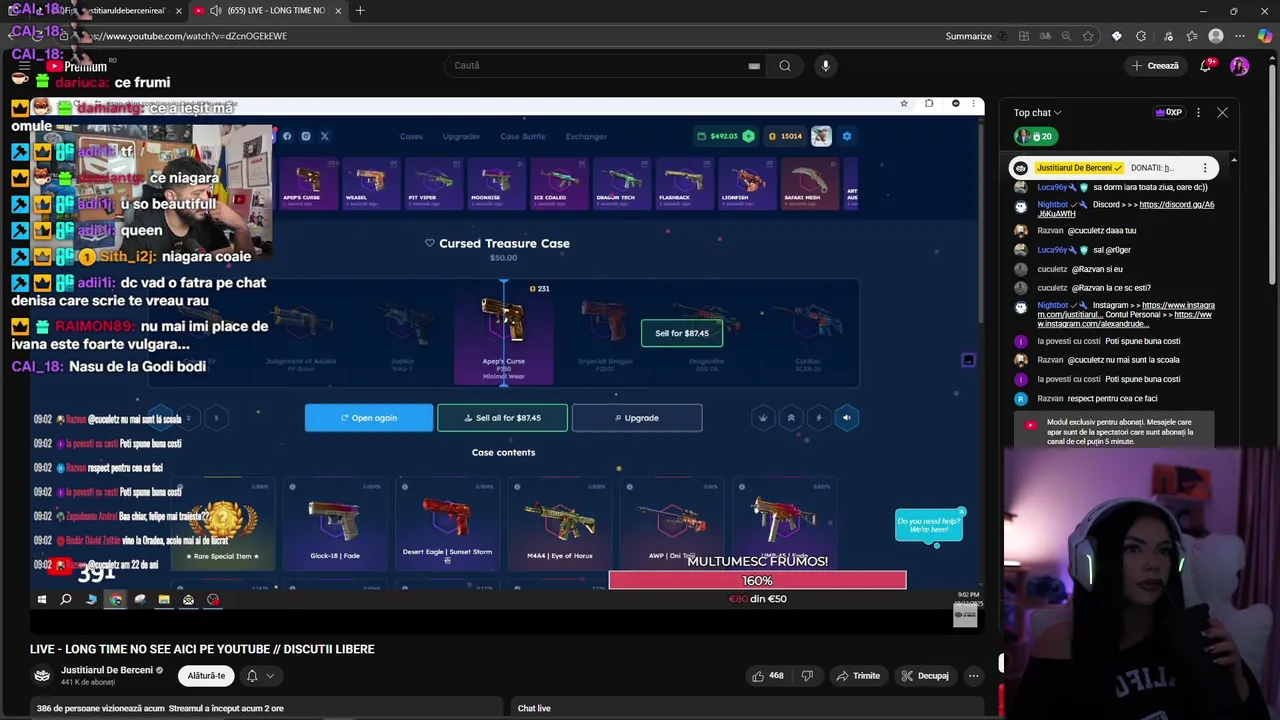Click the chat panel scroll up arrow
Viewport: 1280px width, 720px height.
pos(1234,161)
